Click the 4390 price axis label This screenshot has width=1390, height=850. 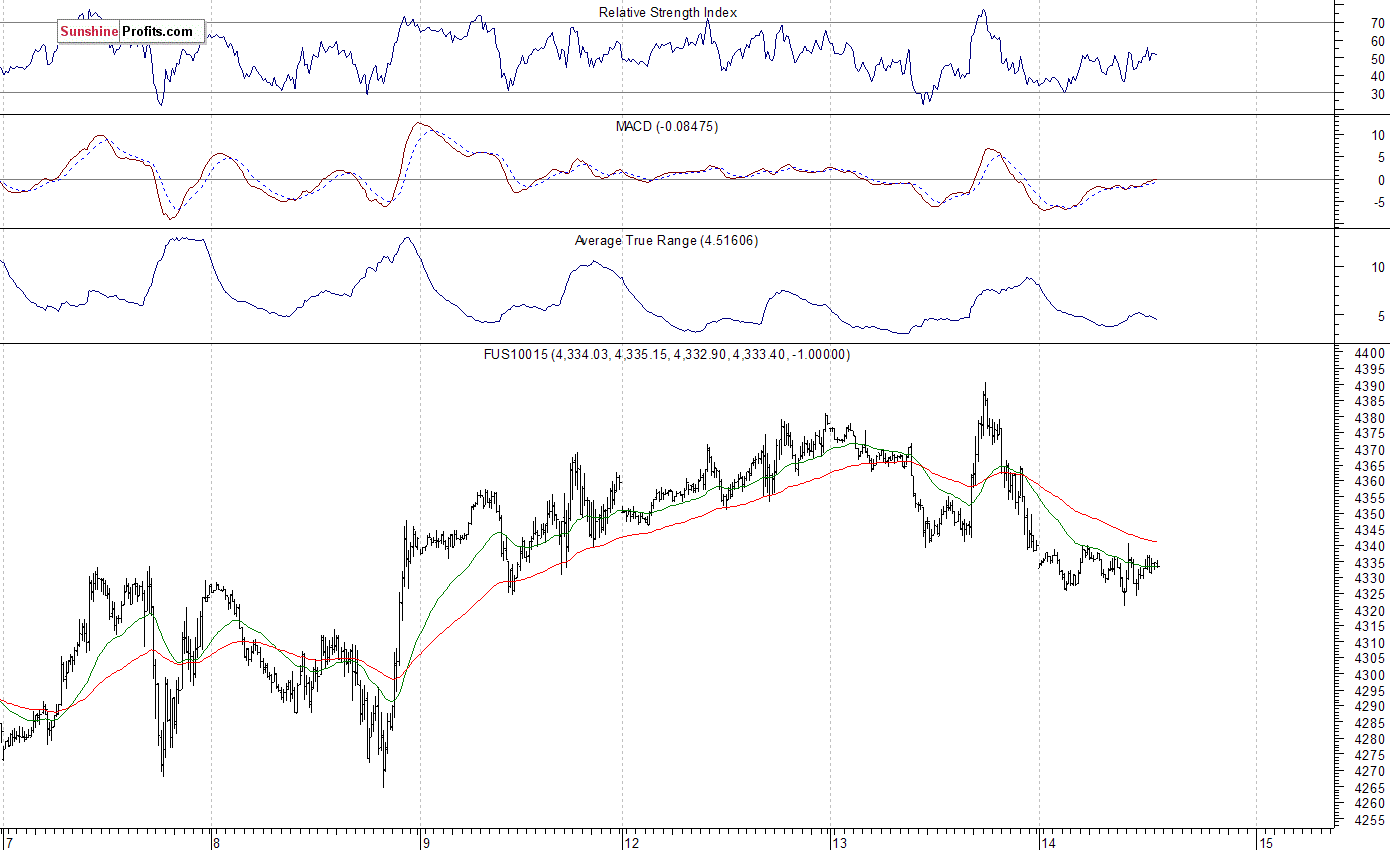click(x=1372, y=386)
